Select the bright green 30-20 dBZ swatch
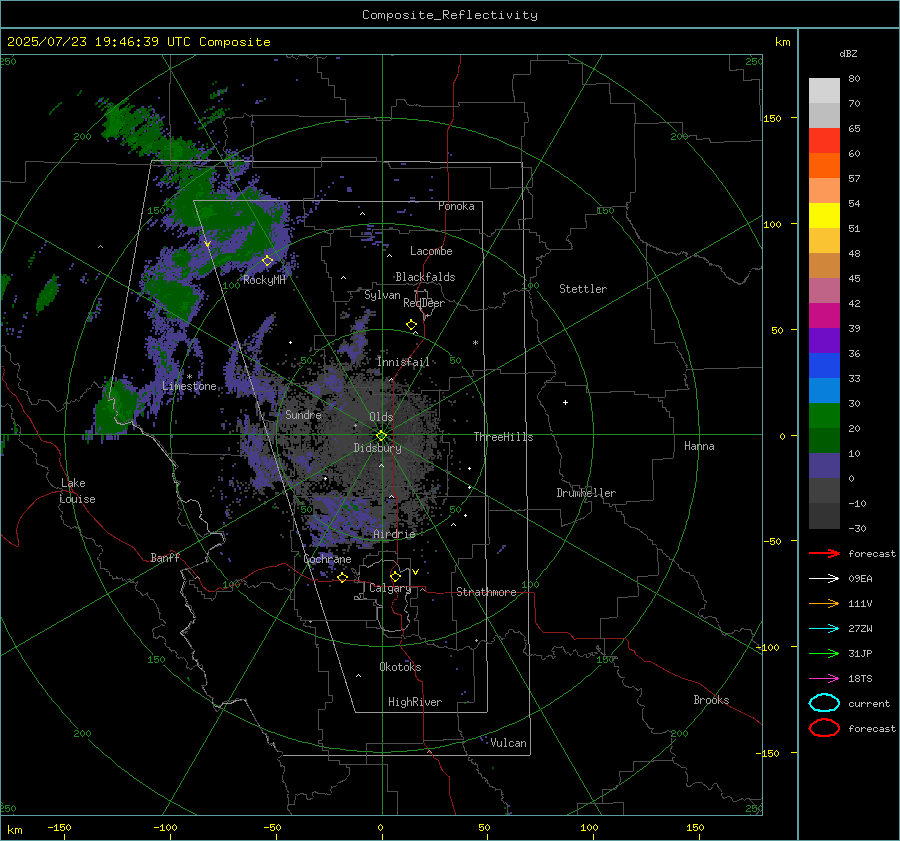Image resolution: width=900 pixels, height=841 pixels. pos(824,416)
